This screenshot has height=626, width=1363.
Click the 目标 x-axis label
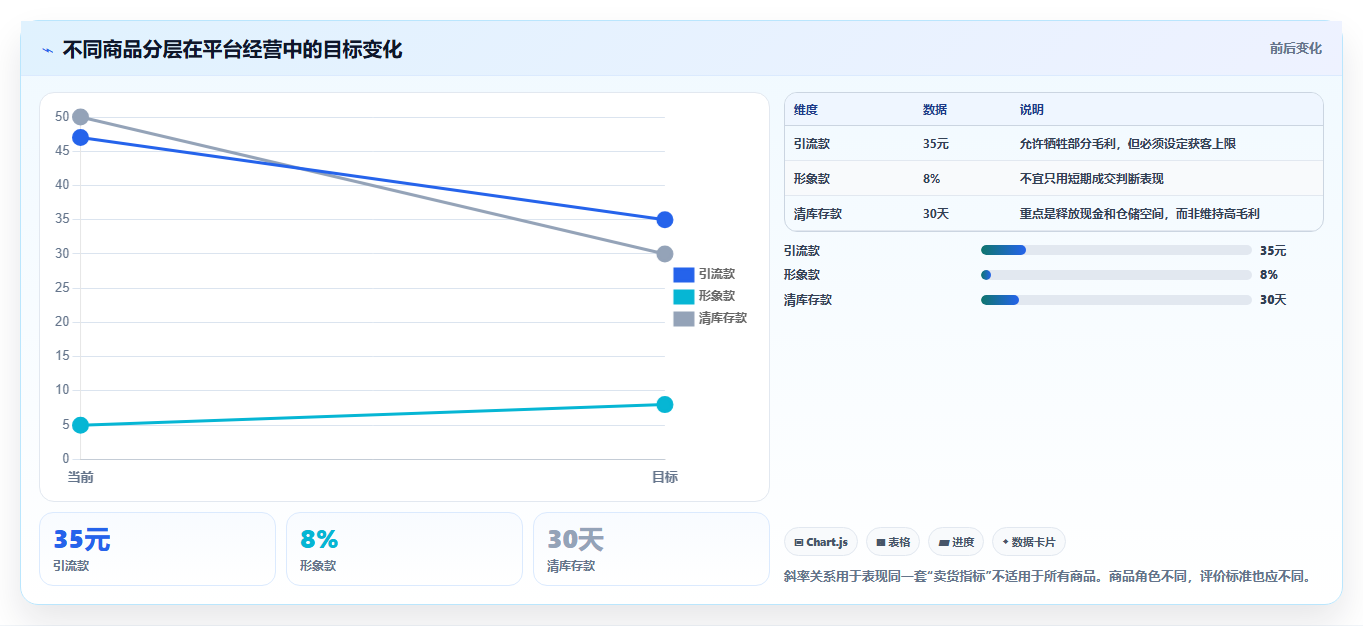click(665, 477)
